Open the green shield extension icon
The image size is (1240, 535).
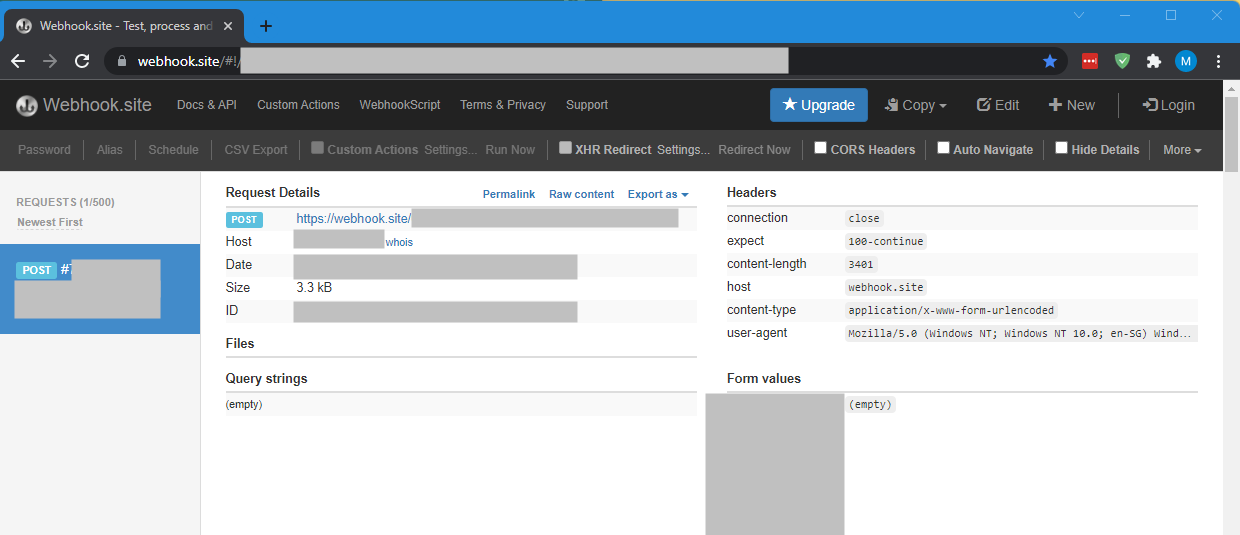pyautogui.click(x=1122, y=61)
